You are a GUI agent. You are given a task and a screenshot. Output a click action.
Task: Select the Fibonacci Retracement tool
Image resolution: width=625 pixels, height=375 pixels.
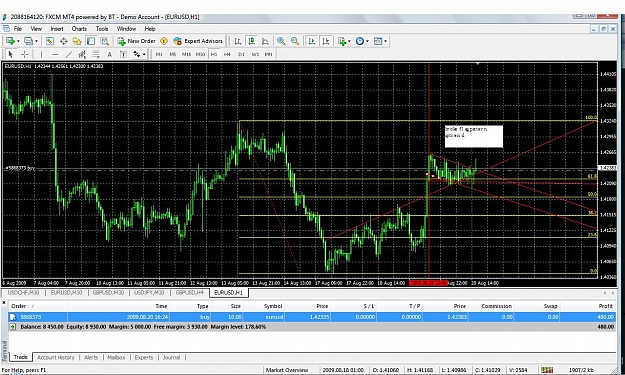tap(96, 54)
